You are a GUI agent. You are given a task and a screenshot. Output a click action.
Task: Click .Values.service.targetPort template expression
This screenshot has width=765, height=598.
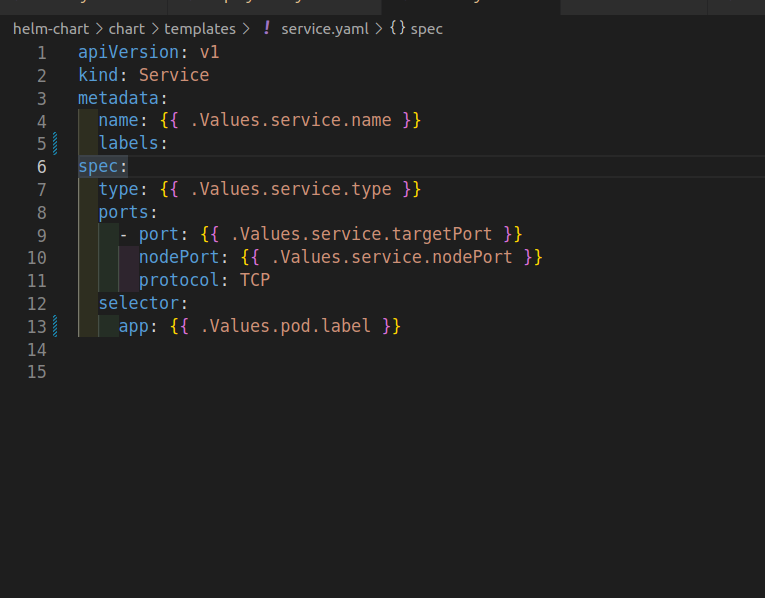click(x=361, y=235)
